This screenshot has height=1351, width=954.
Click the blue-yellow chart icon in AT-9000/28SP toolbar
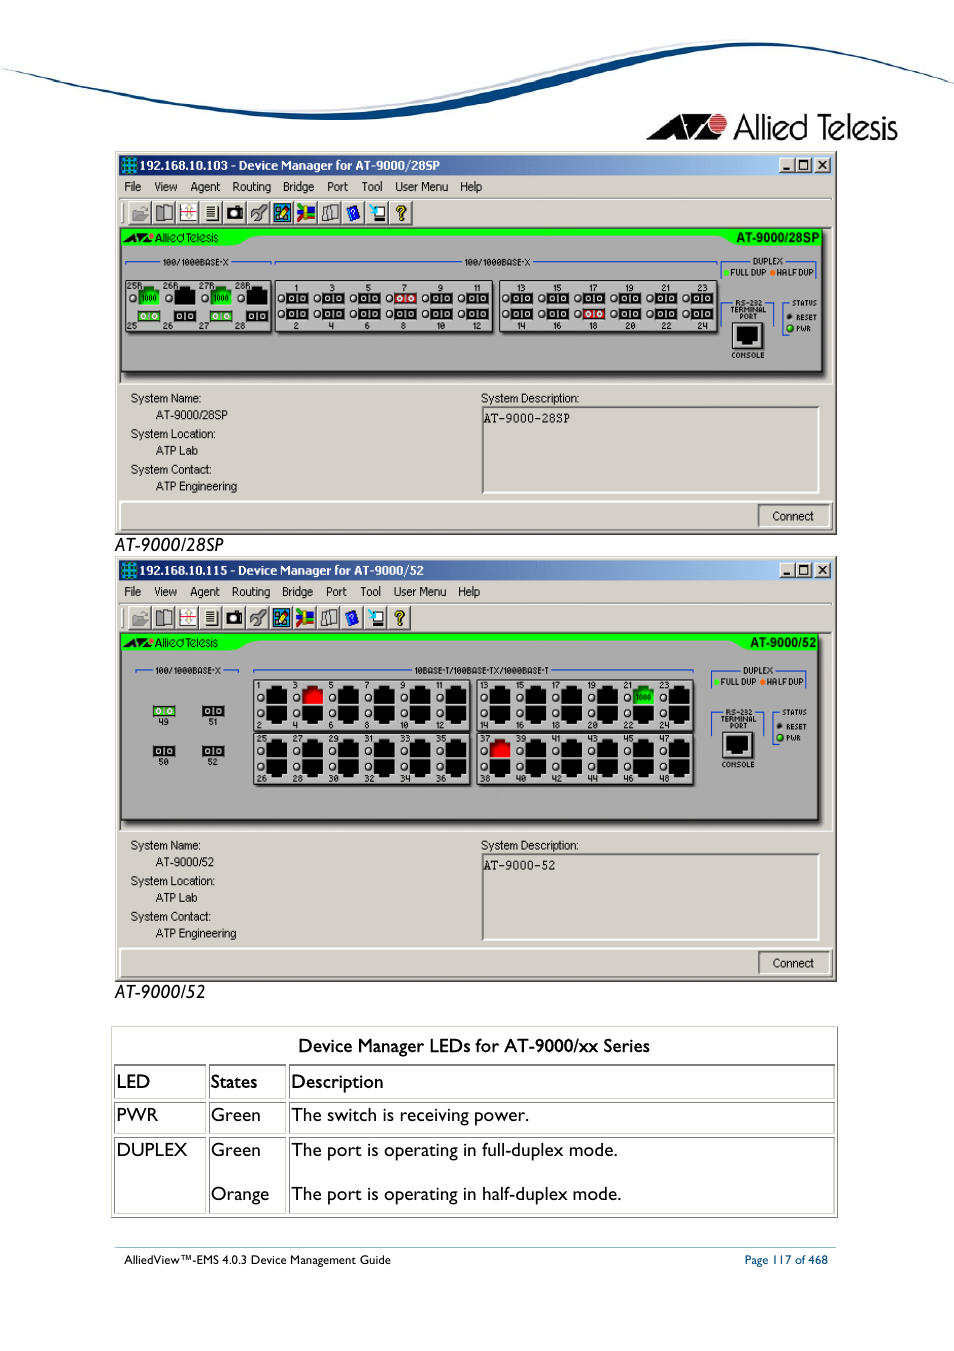tap(282, 213)
